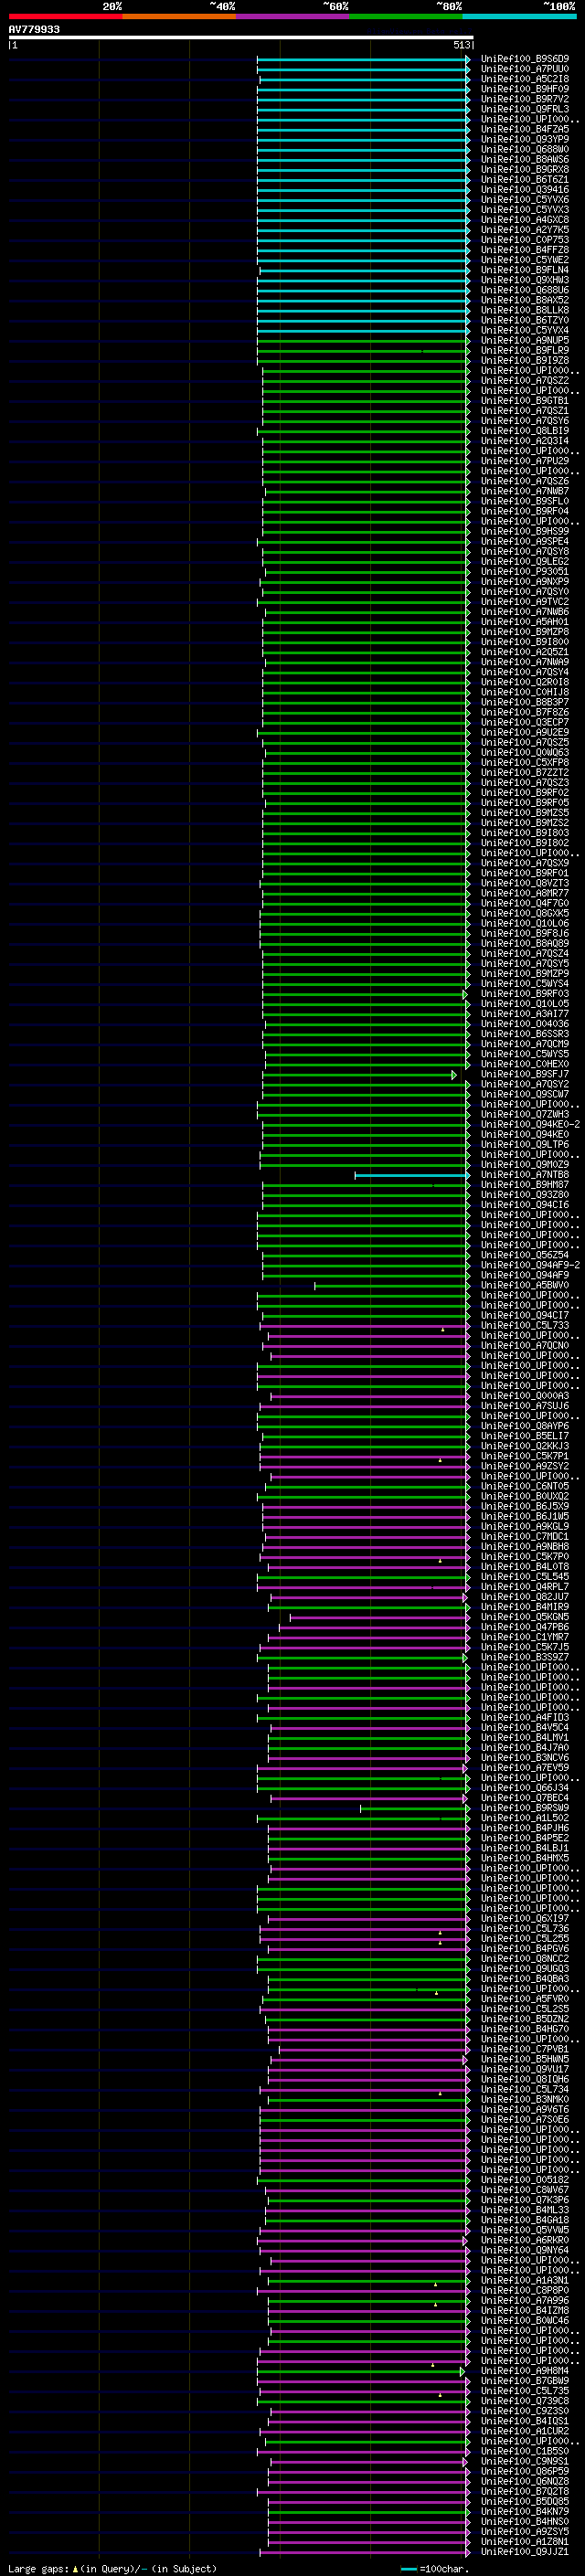Select hit label UniRef100_B8LLK8
The width and height of the screenshot is (585, 2576).
(525, 310)
